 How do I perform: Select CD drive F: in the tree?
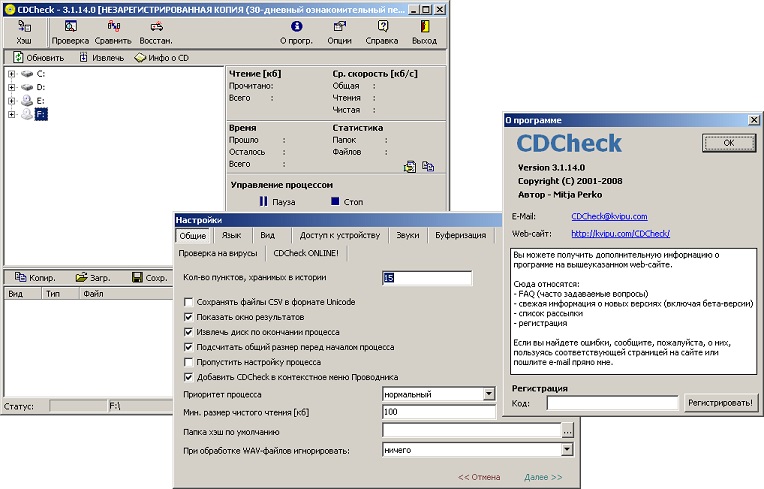pos(41,114)
